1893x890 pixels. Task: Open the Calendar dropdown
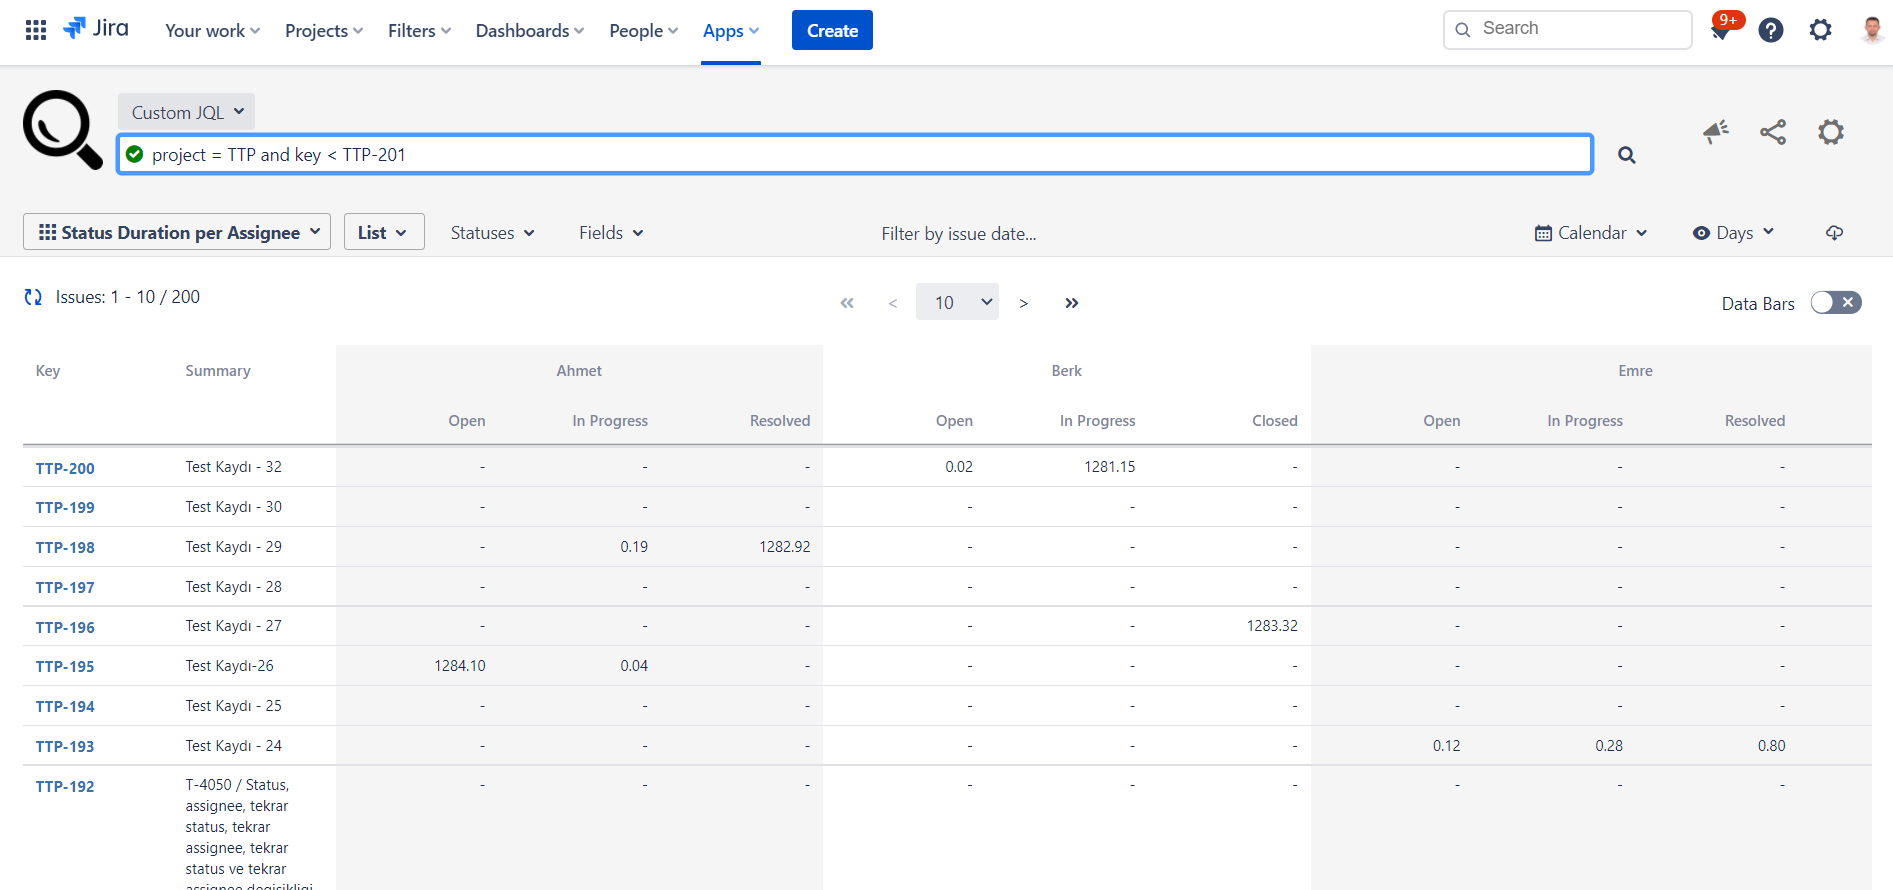[x=1591, y=233]
